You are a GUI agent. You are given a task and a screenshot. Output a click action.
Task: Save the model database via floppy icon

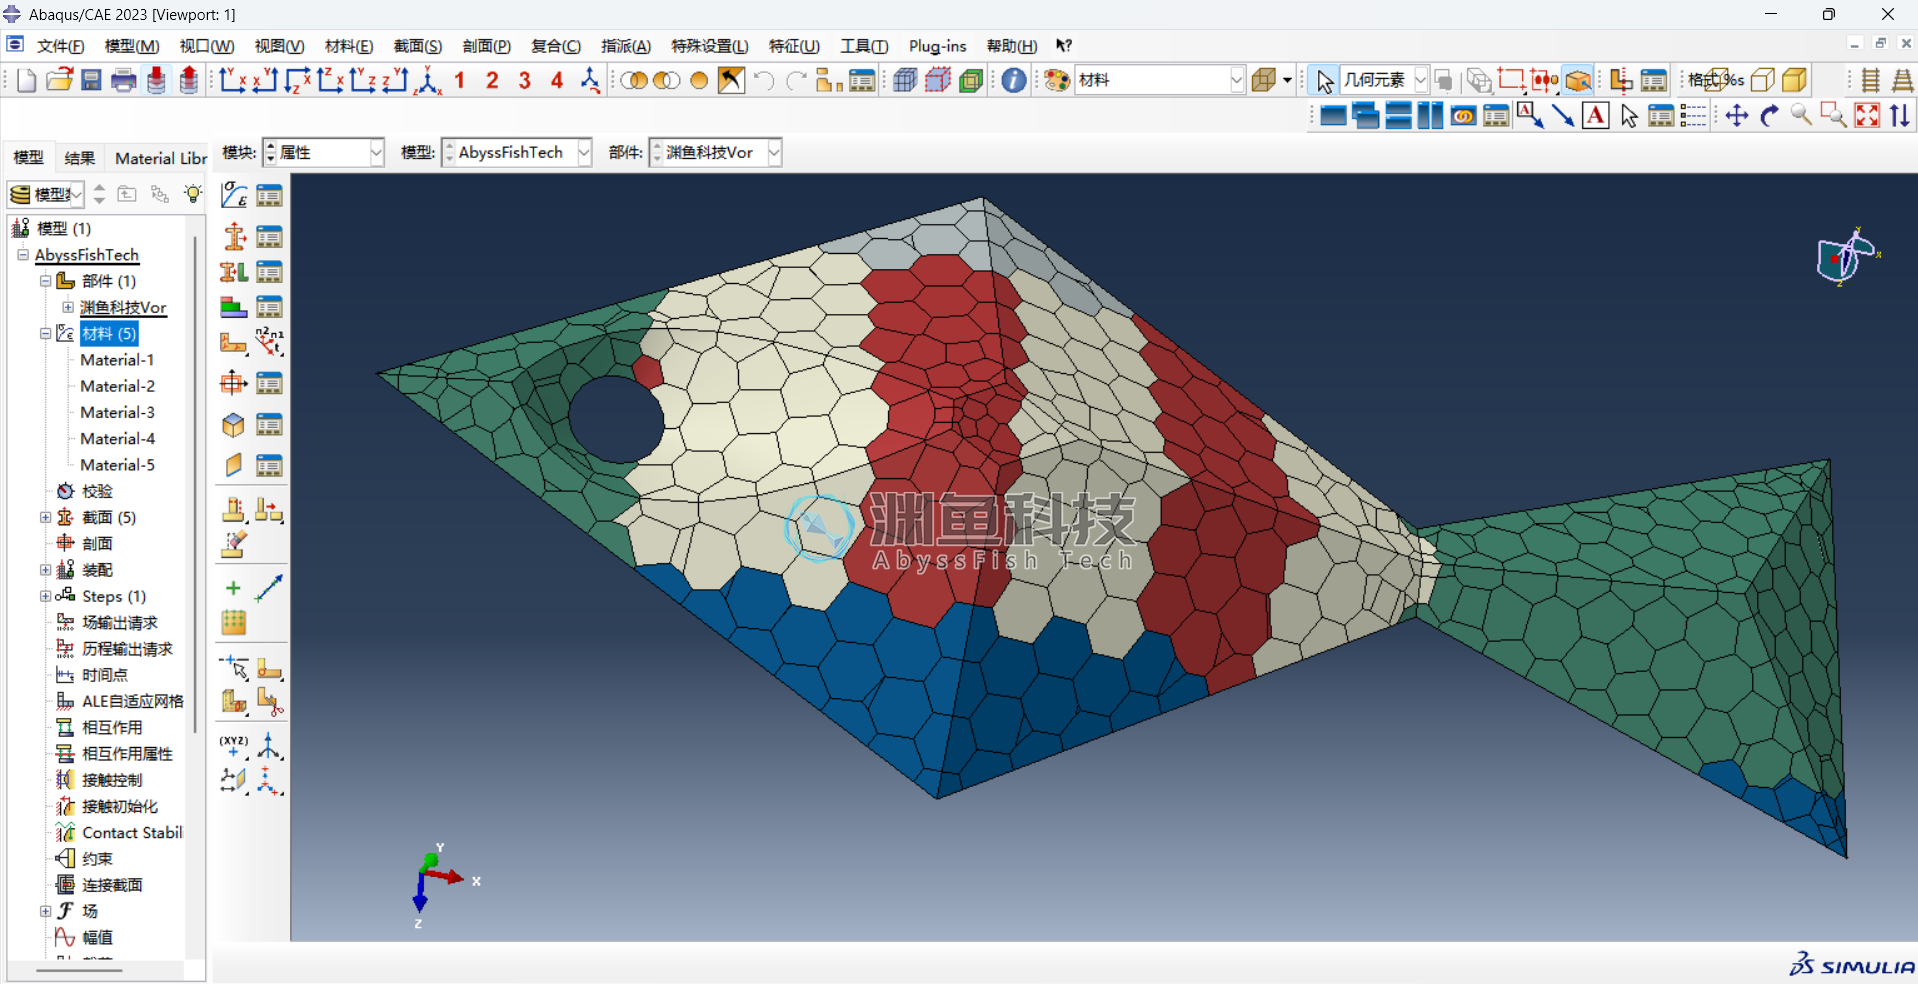click(x=91, y=80)
